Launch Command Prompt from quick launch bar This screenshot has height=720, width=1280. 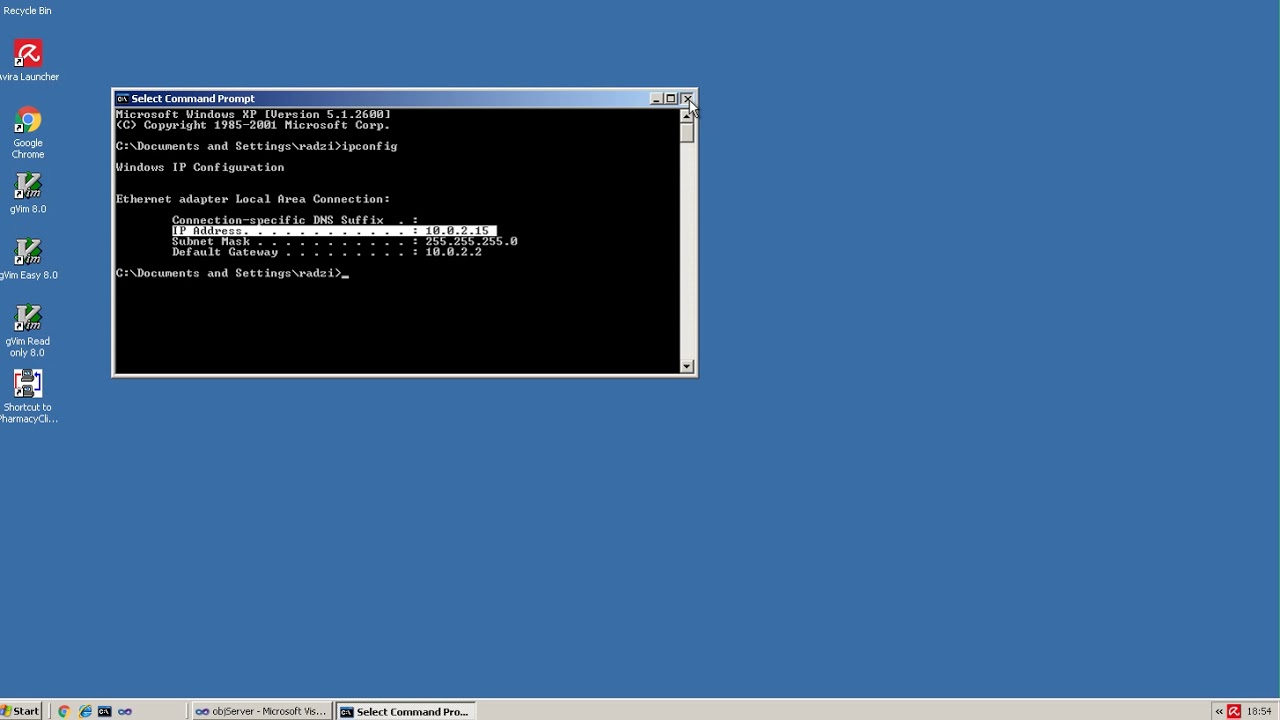pos(105,711)
